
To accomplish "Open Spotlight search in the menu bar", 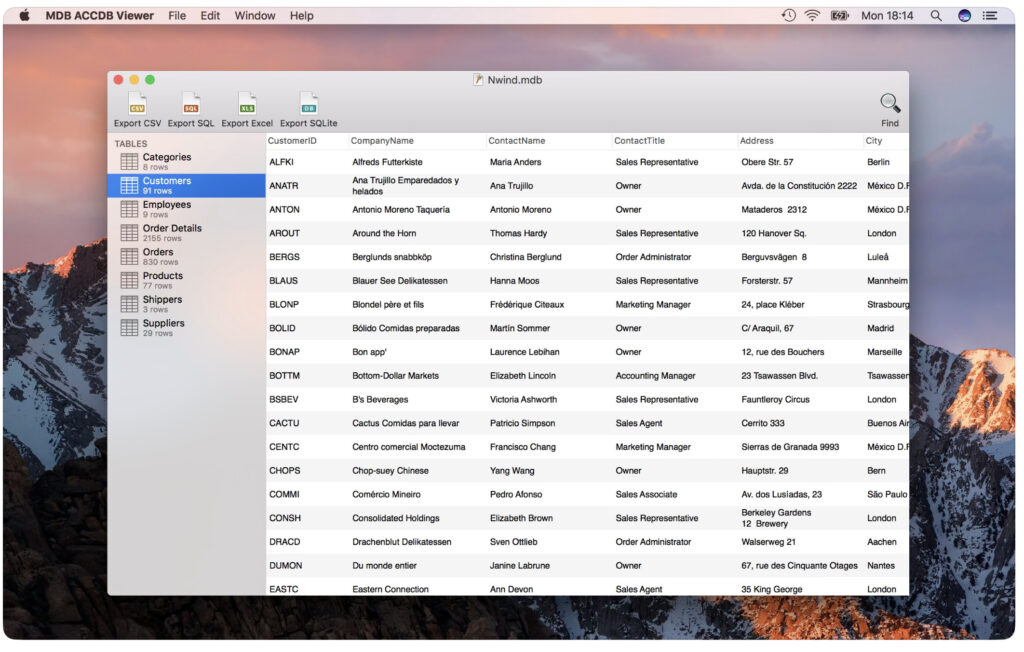I will (x=936, y=16).
